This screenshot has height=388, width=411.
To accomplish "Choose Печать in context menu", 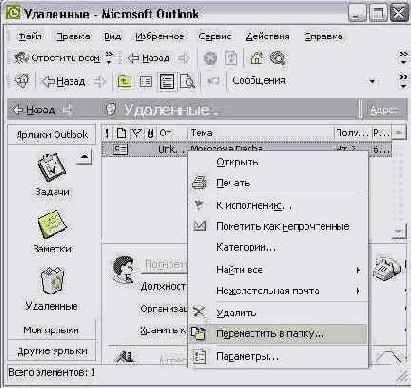I will point(278,183).
